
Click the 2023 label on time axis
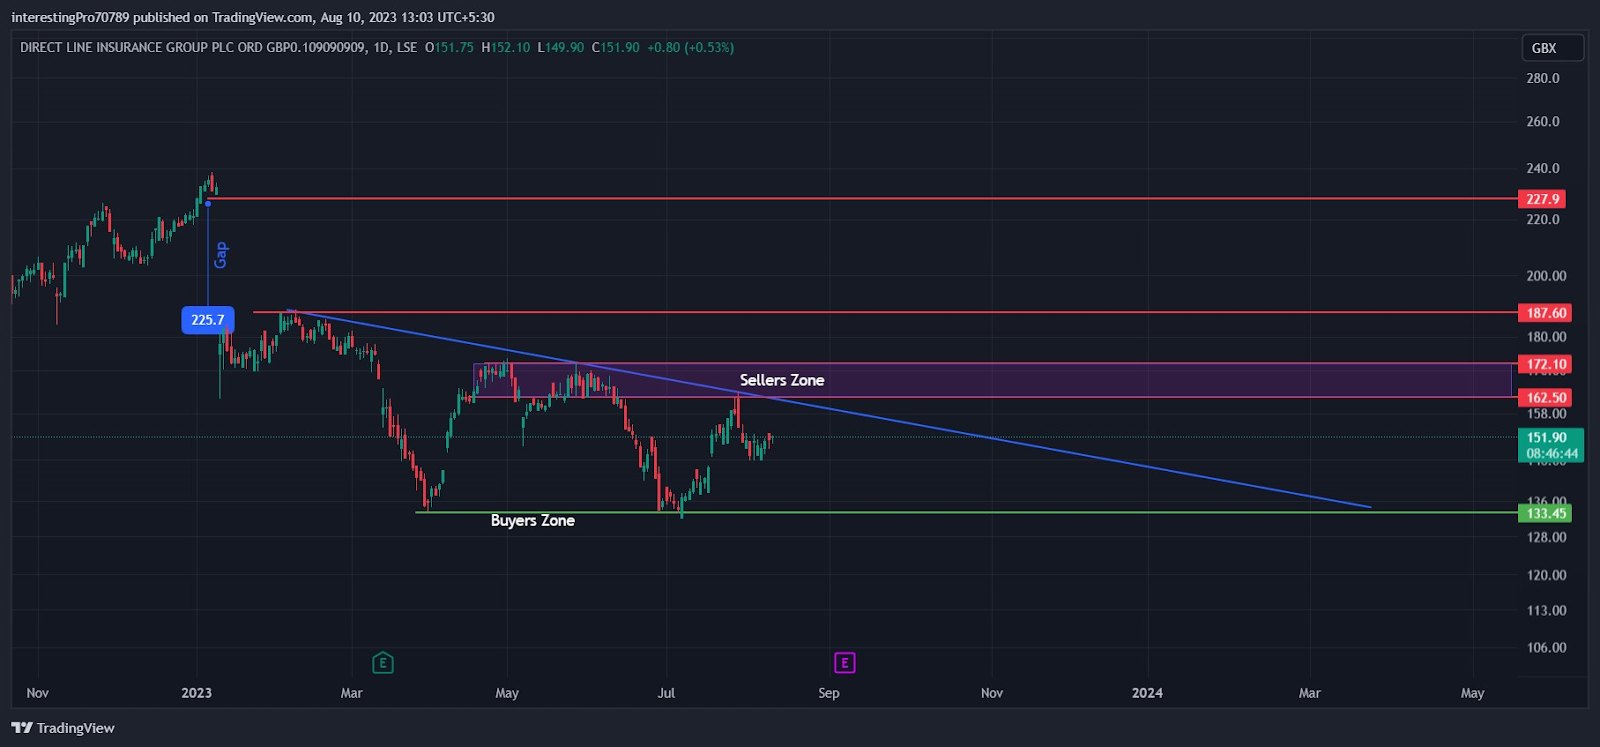(197, 693)
